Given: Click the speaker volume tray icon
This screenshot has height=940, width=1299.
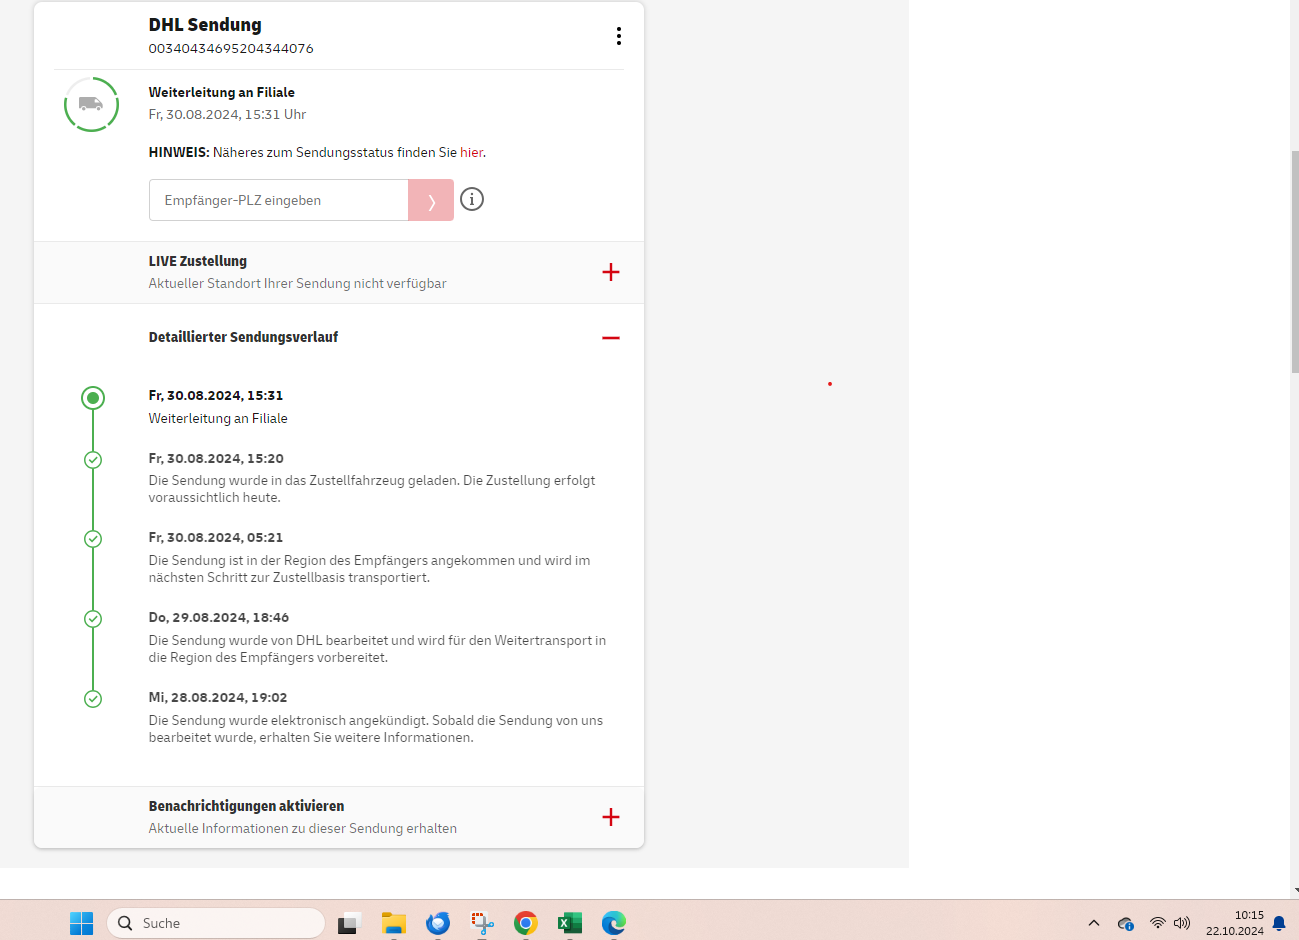Looking at the screenshot, I should 1182,923.
